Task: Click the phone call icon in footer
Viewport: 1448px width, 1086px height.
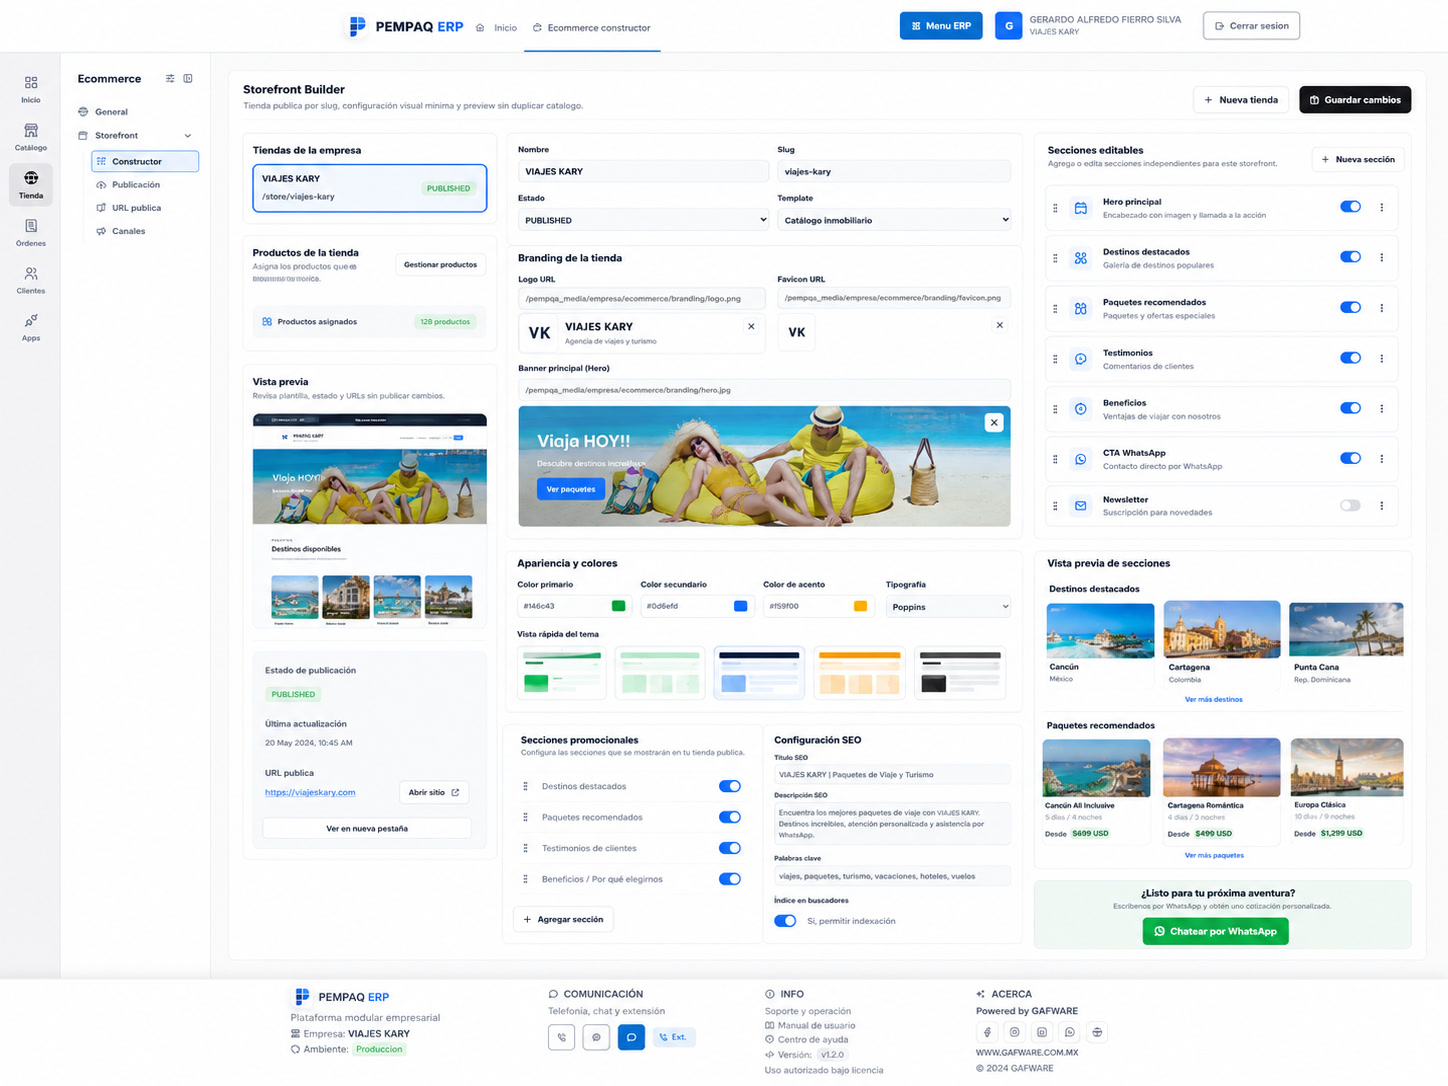Action: tap(562, 1037)
